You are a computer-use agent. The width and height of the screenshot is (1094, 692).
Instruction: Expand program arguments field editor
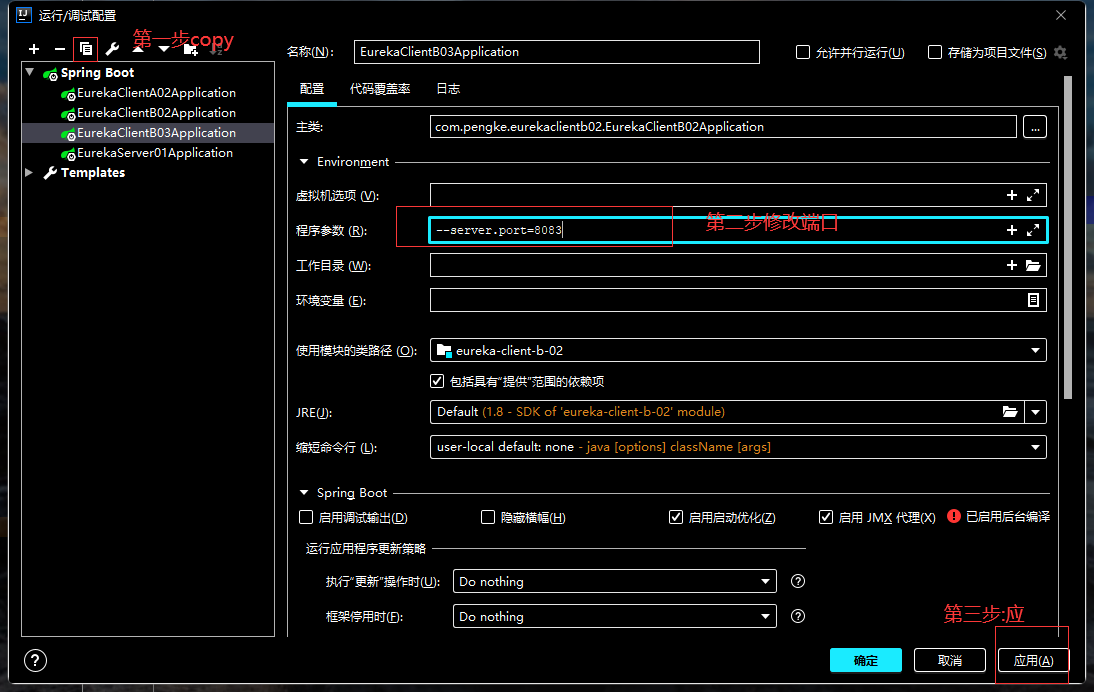pyautogui.click(x=1033, y=230)
